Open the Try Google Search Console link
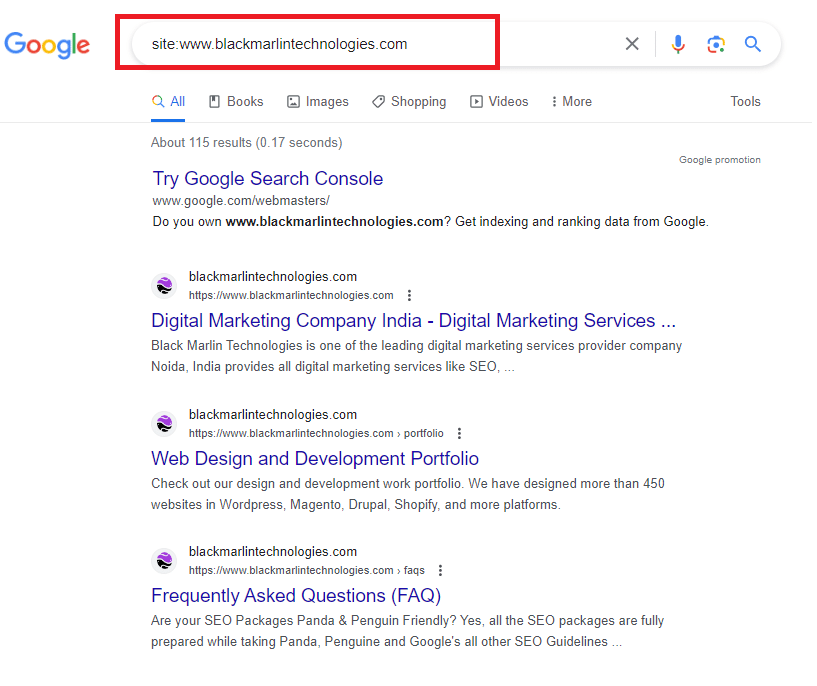 pyautogui.click(x=268, y=179)
